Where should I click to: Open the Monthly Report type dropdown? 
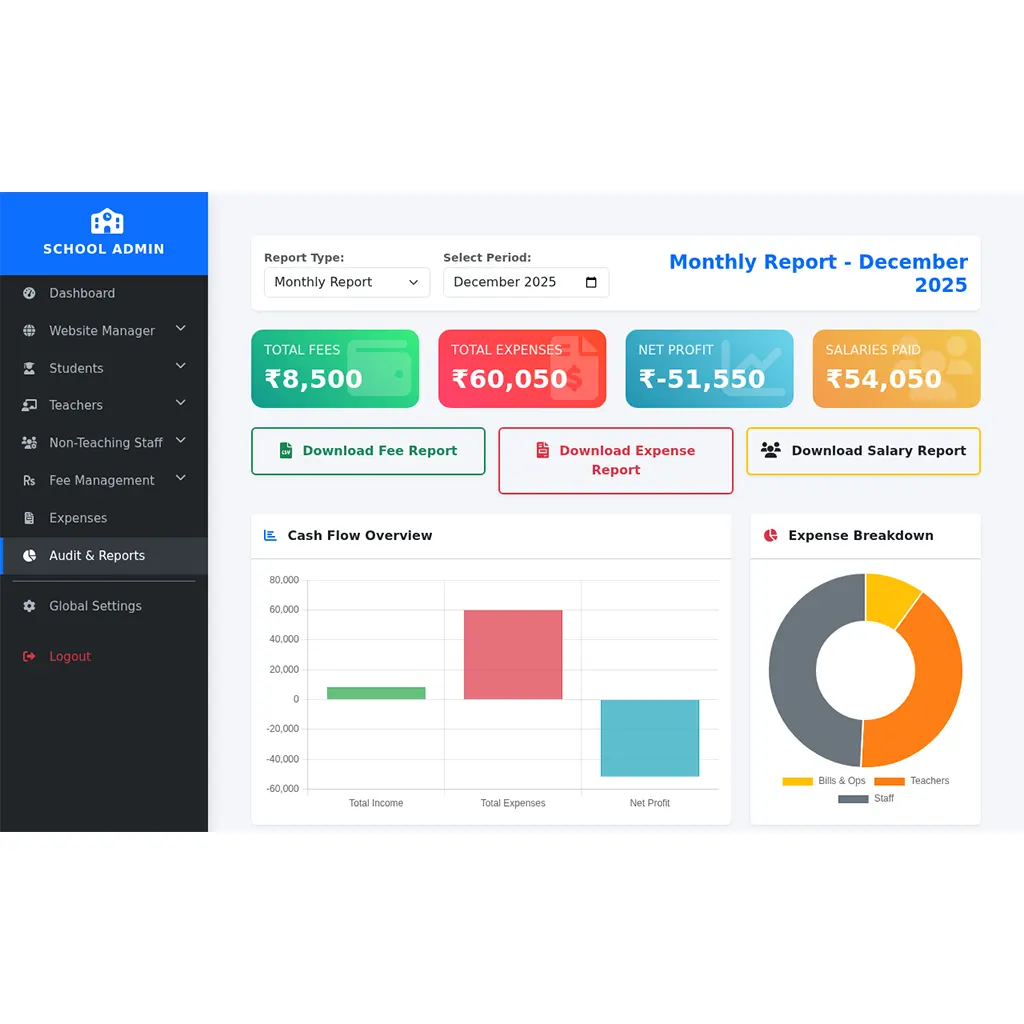click(x=346, y=282)
